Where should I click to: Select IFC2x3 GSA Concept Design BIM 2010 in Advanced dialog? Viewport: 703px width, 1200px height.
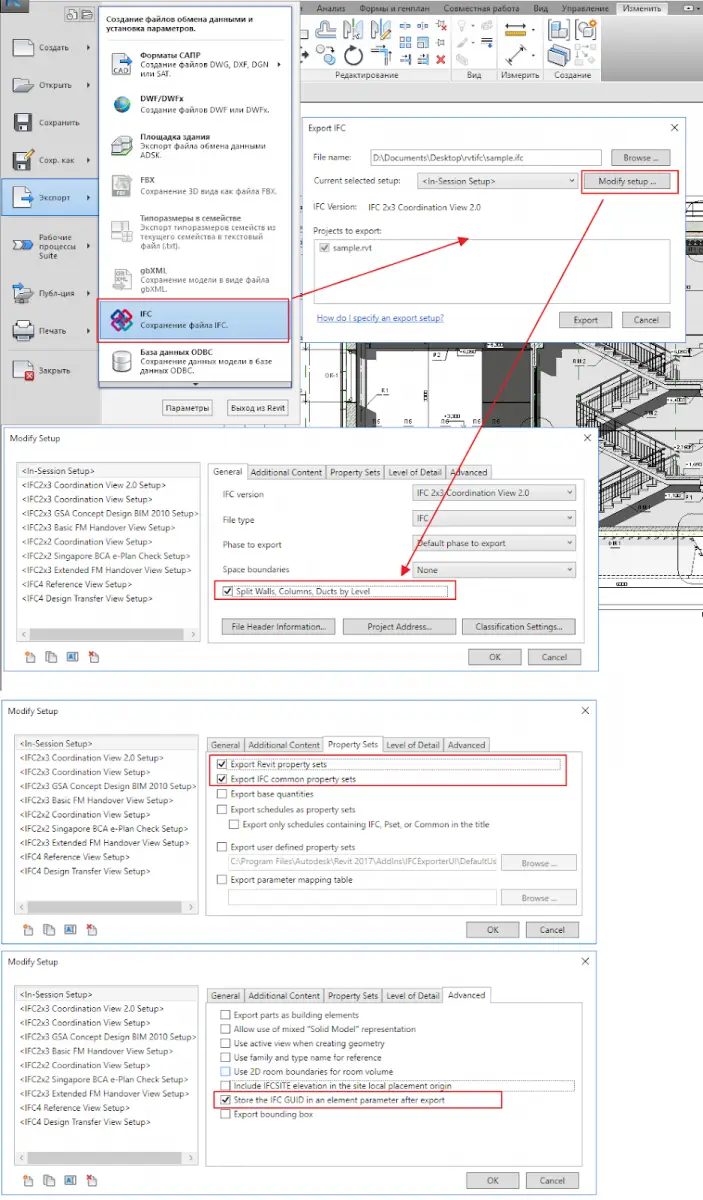point(109,1037)
